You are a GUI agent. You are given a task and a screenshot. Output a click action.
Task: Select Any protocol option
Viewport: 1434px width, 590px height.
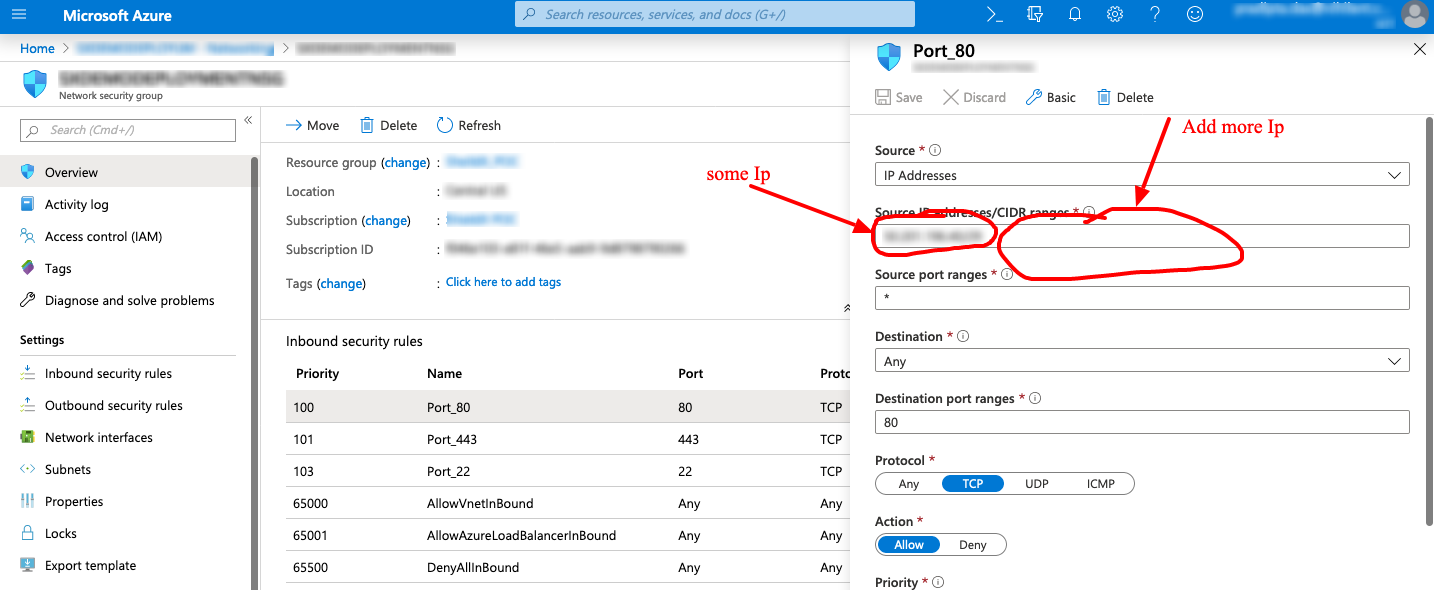908,484
